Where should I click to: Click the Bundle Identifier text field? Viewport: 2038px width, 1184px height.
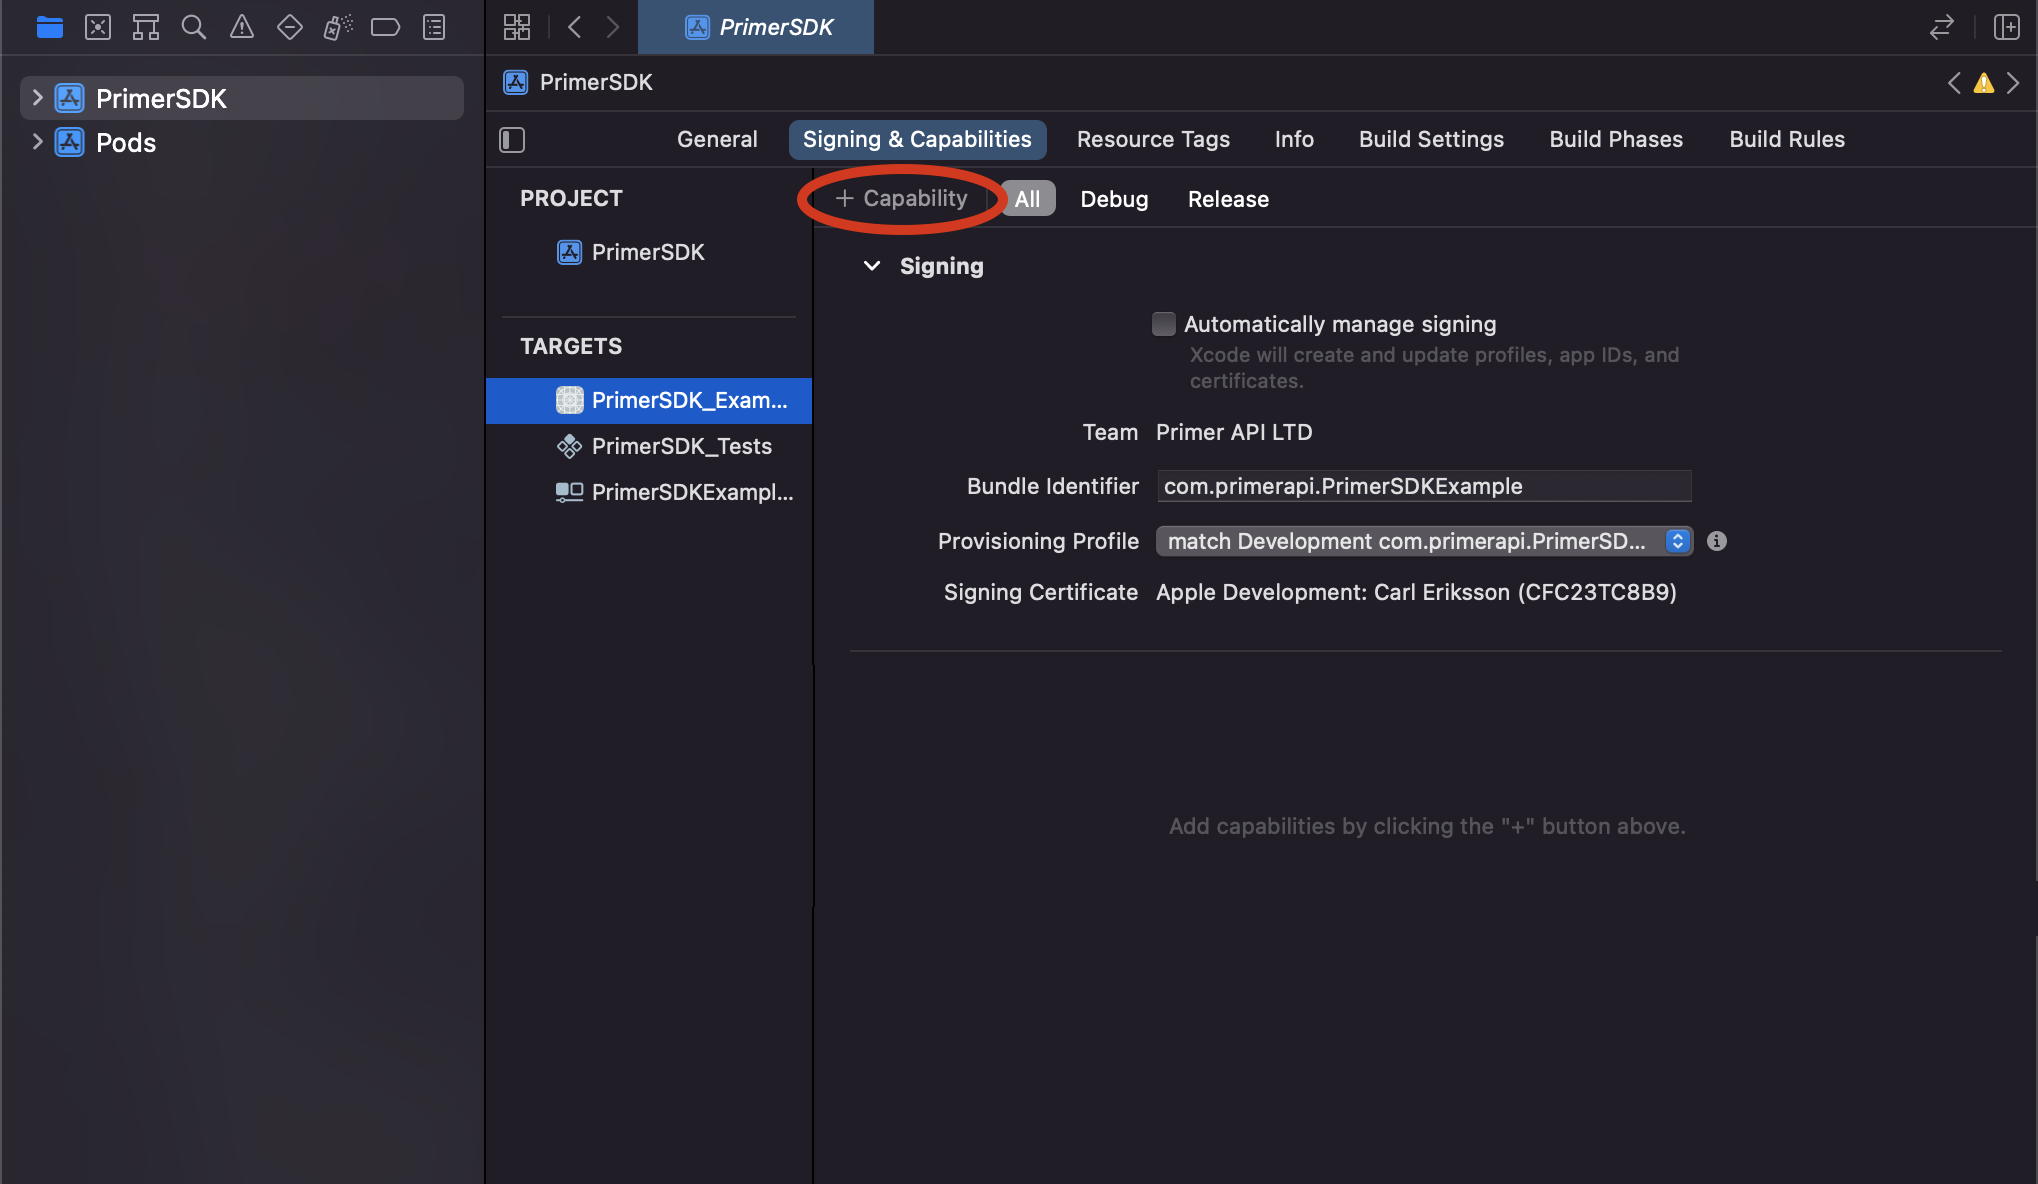pyautogui.click(x=1424, y=487)
